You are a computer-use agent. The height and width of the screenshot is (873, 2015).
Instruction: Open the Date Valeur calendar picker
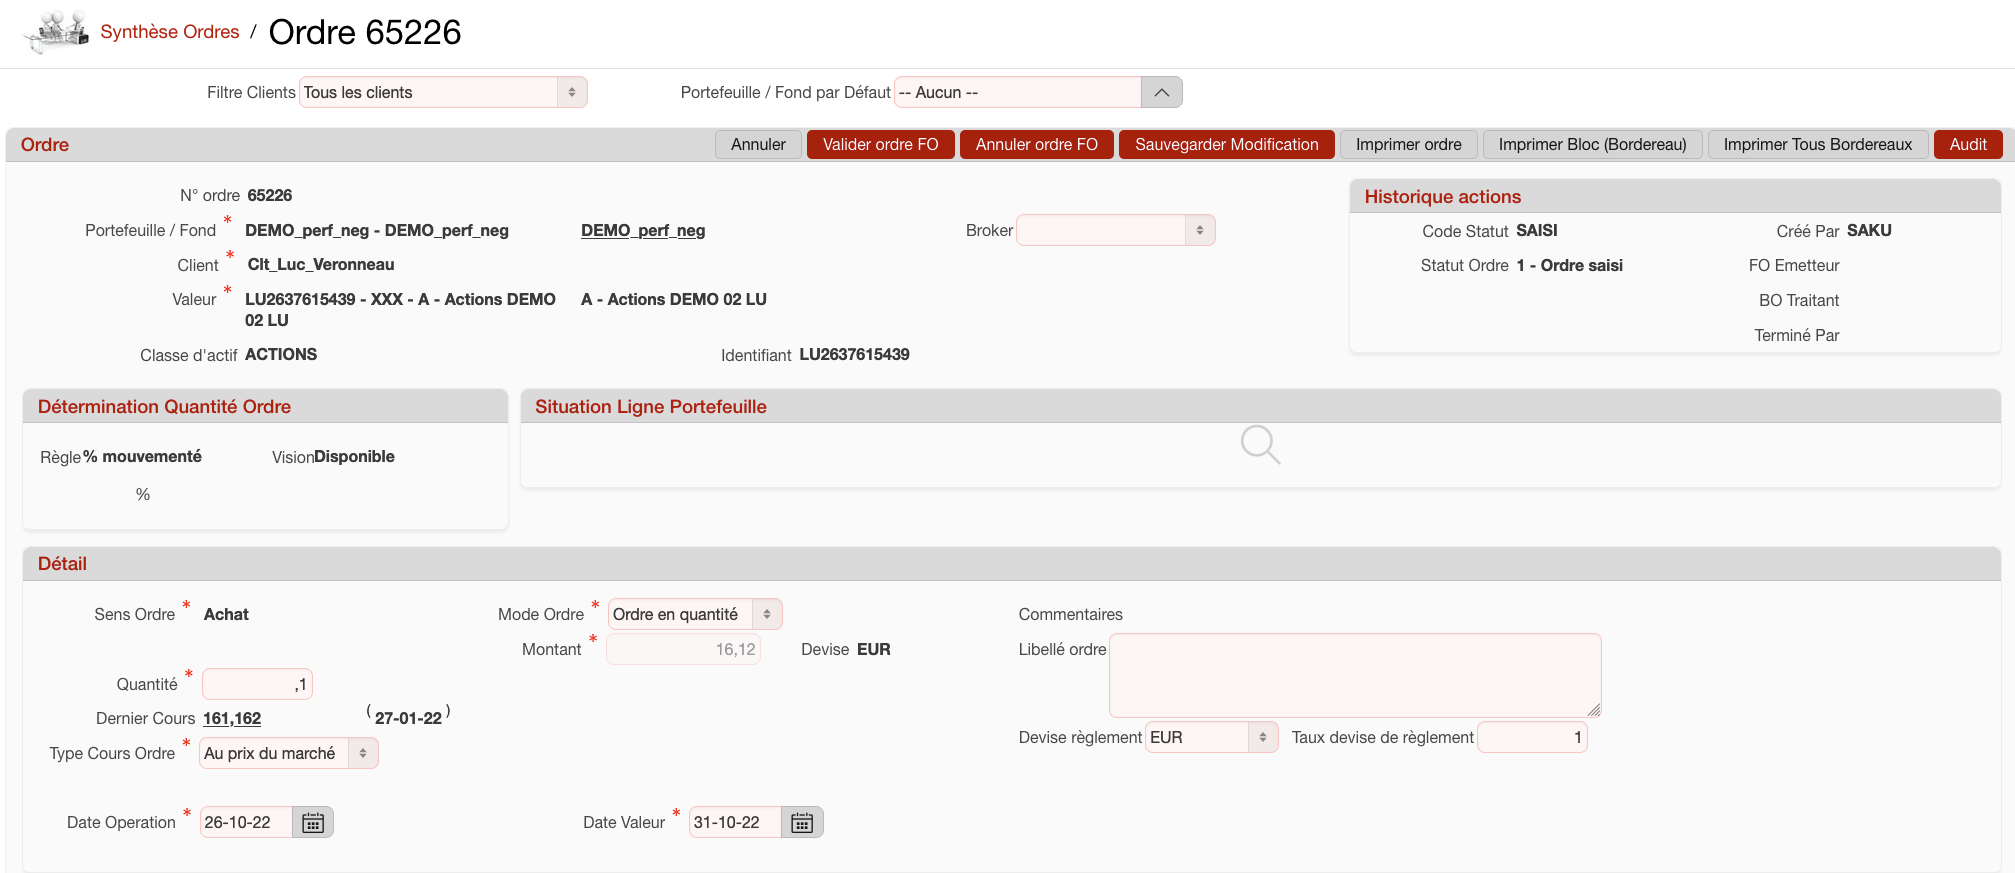pyautogui.click(x=802, y=823)
